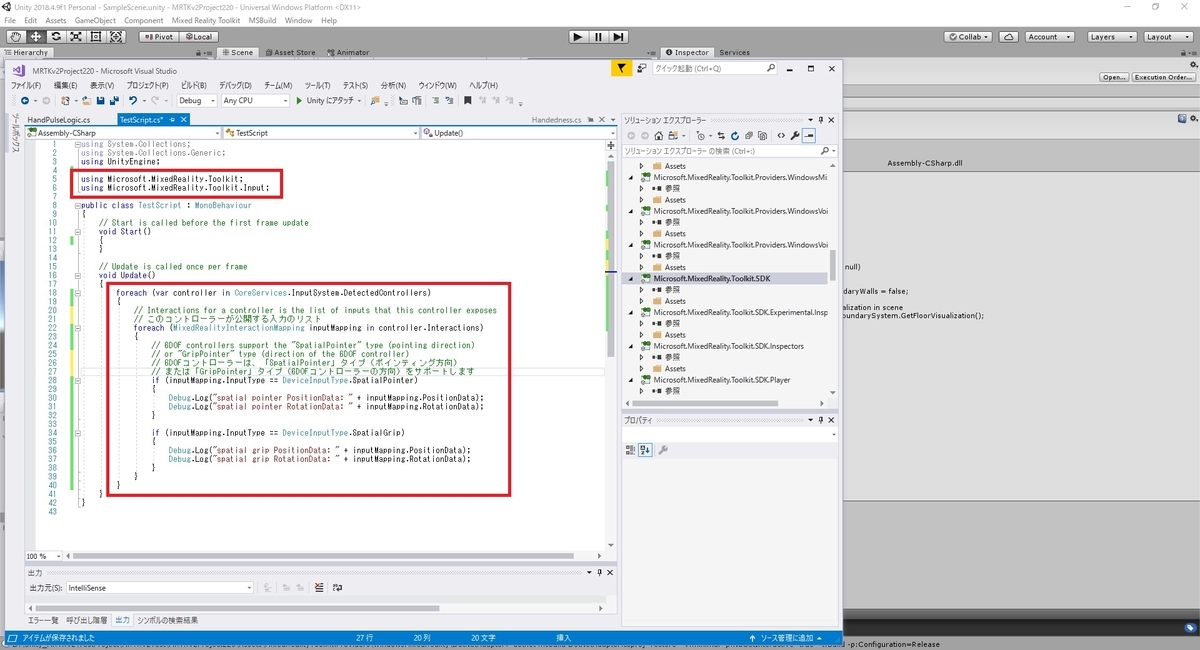Screen dimensions: 1200x650
Task: Click bookmark icon in Visual Studio toolbar
Action: click(x=467, y=100)
